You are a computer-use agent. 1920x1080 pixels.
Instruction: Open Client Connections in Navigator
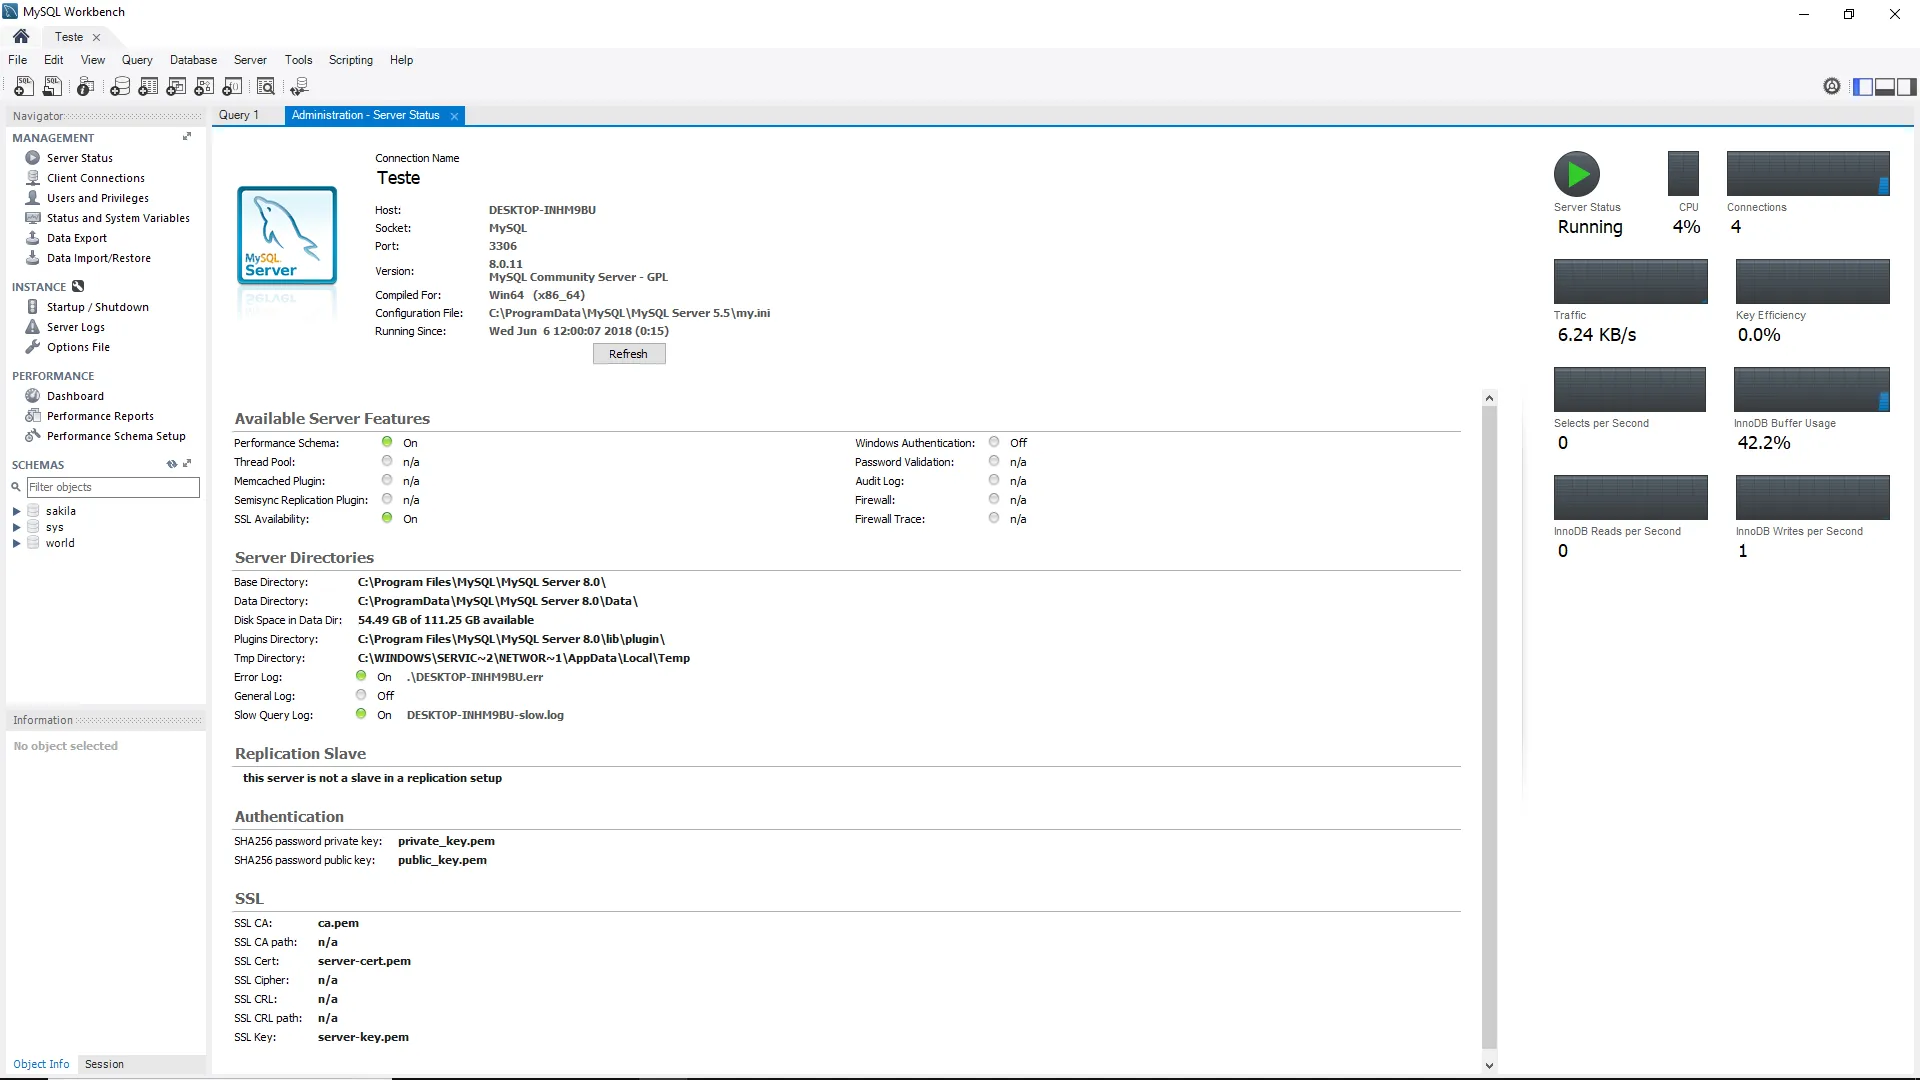(95, 178)
